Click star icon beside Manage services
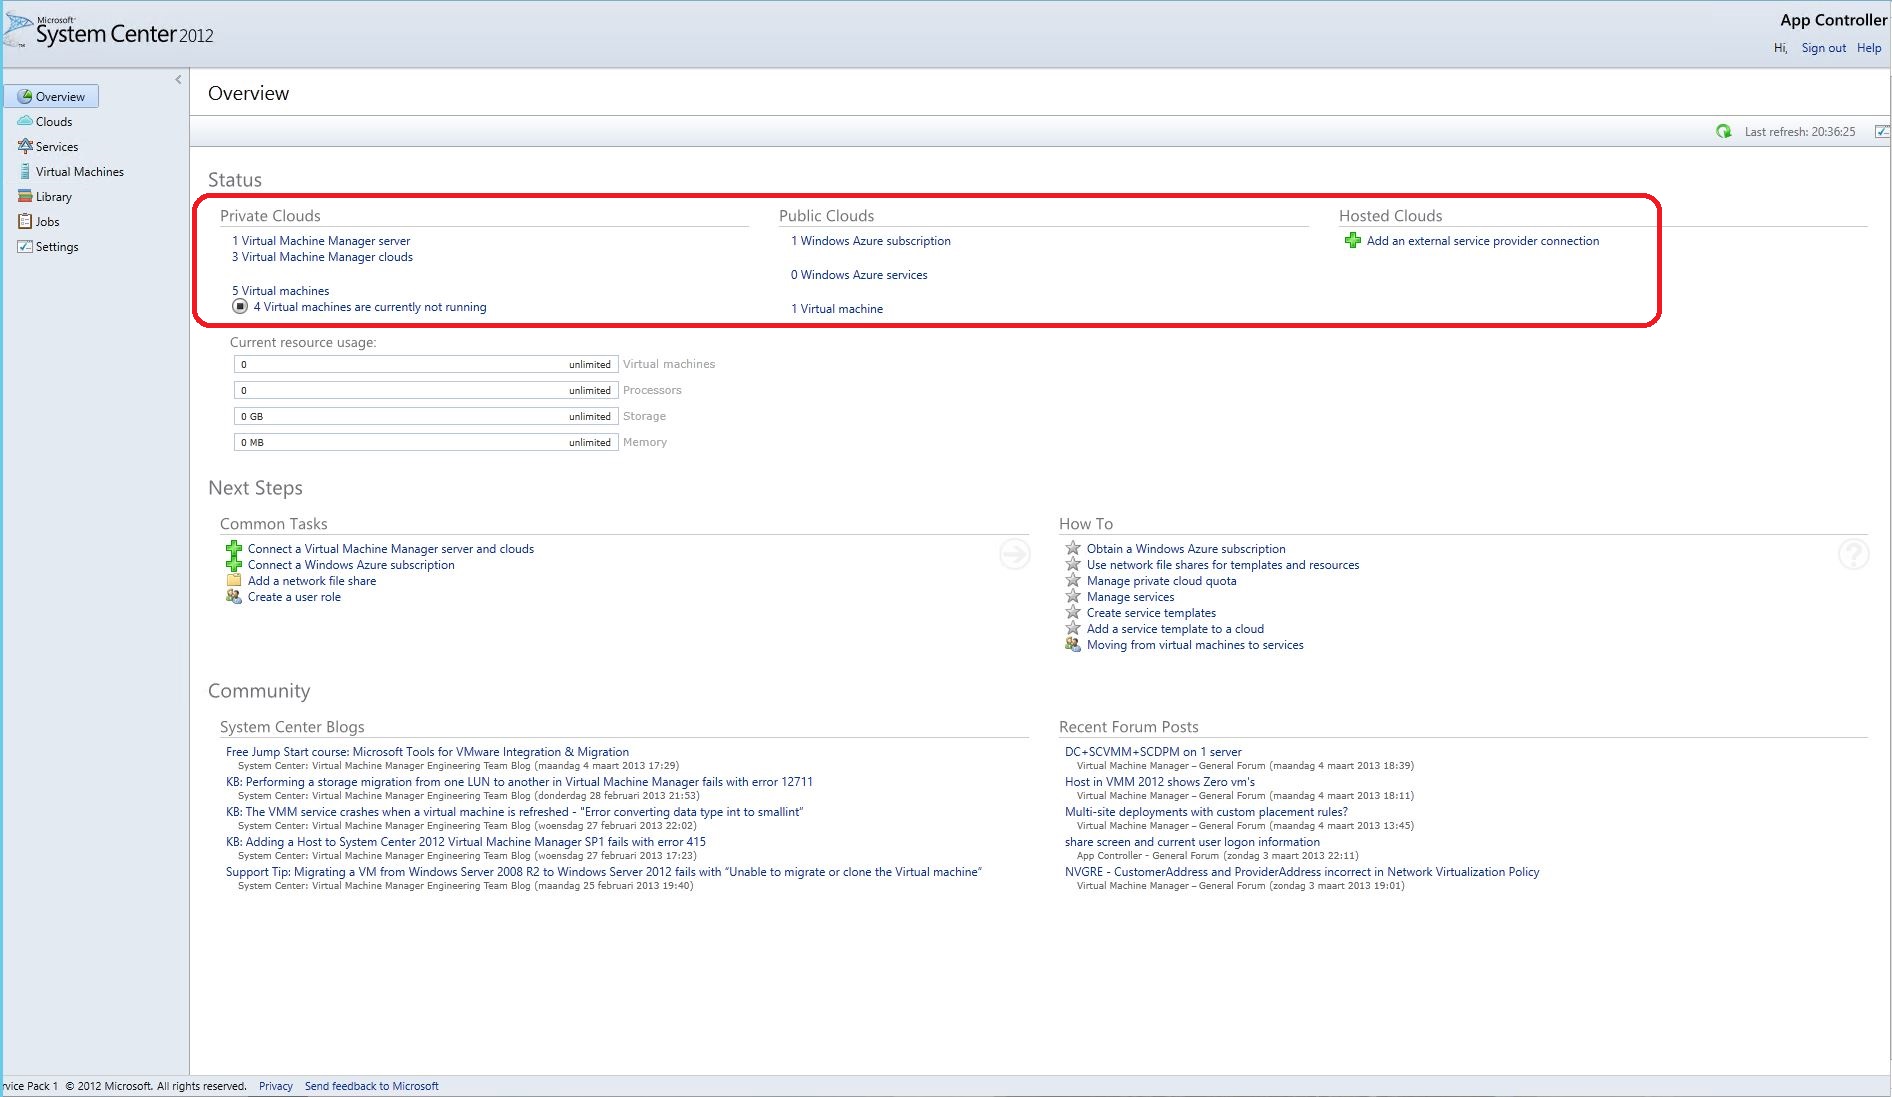1892x1097 pixels. tap(1073, 596)
